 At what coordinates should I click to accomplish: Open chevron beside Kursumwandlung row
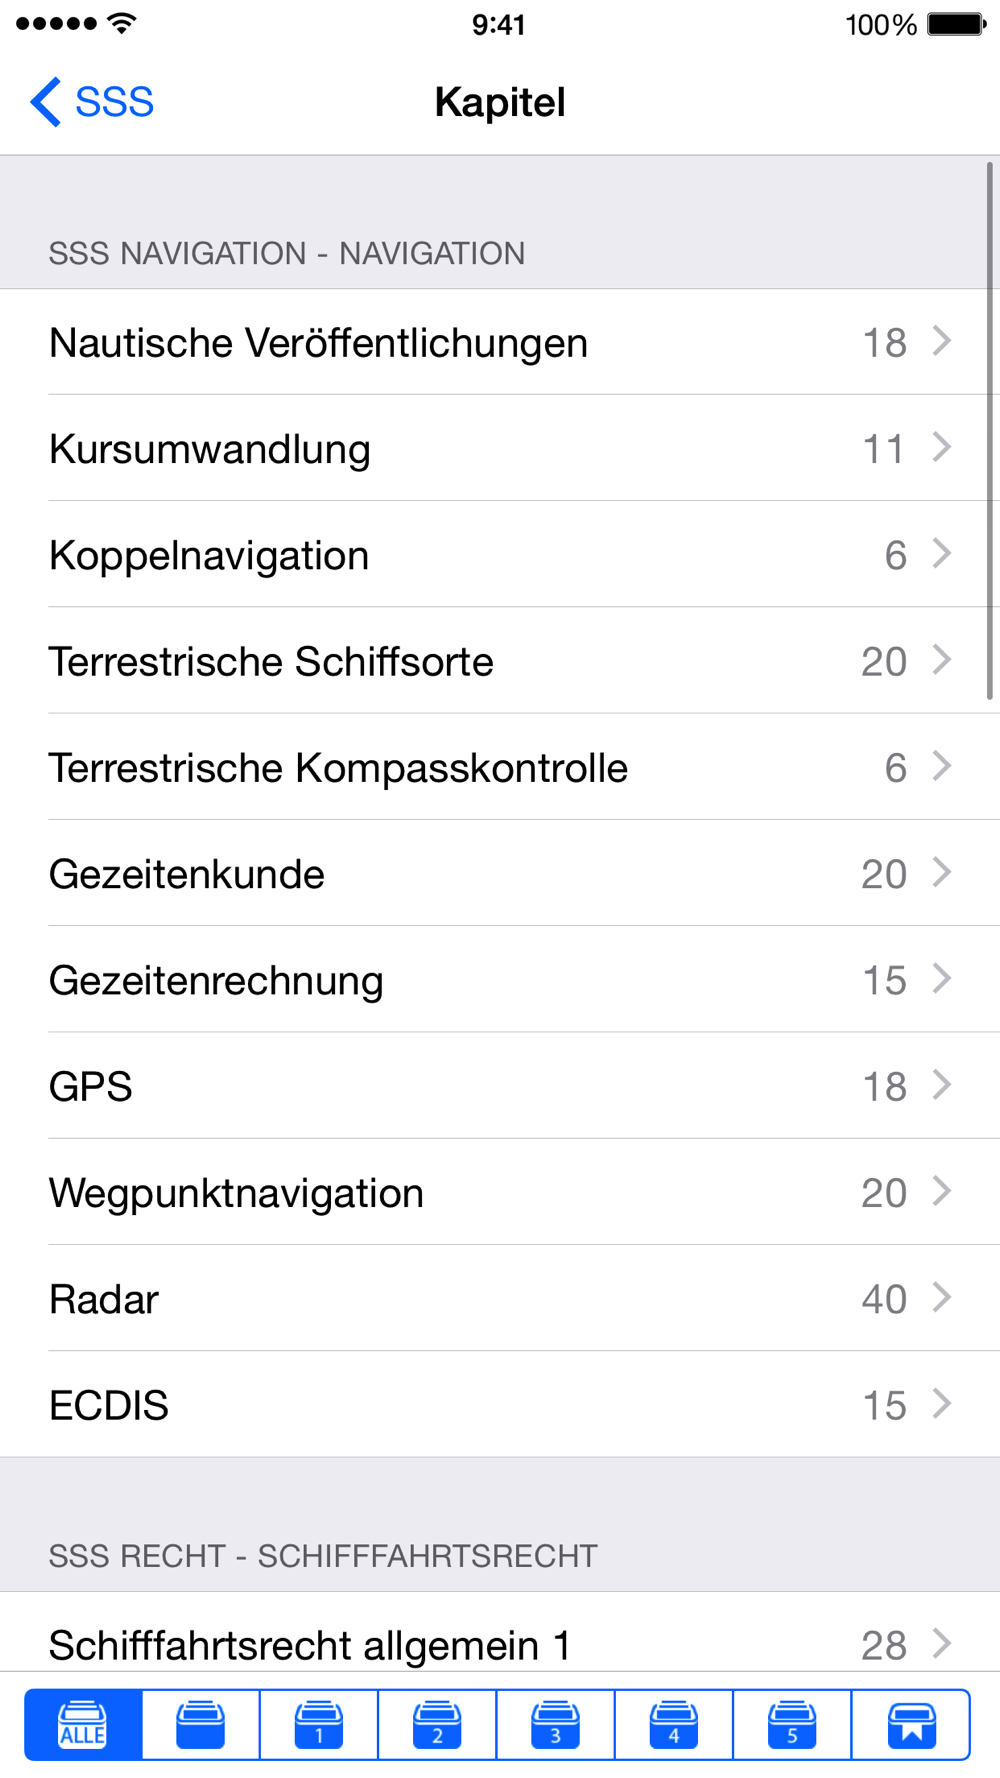[x=942, y=447]
